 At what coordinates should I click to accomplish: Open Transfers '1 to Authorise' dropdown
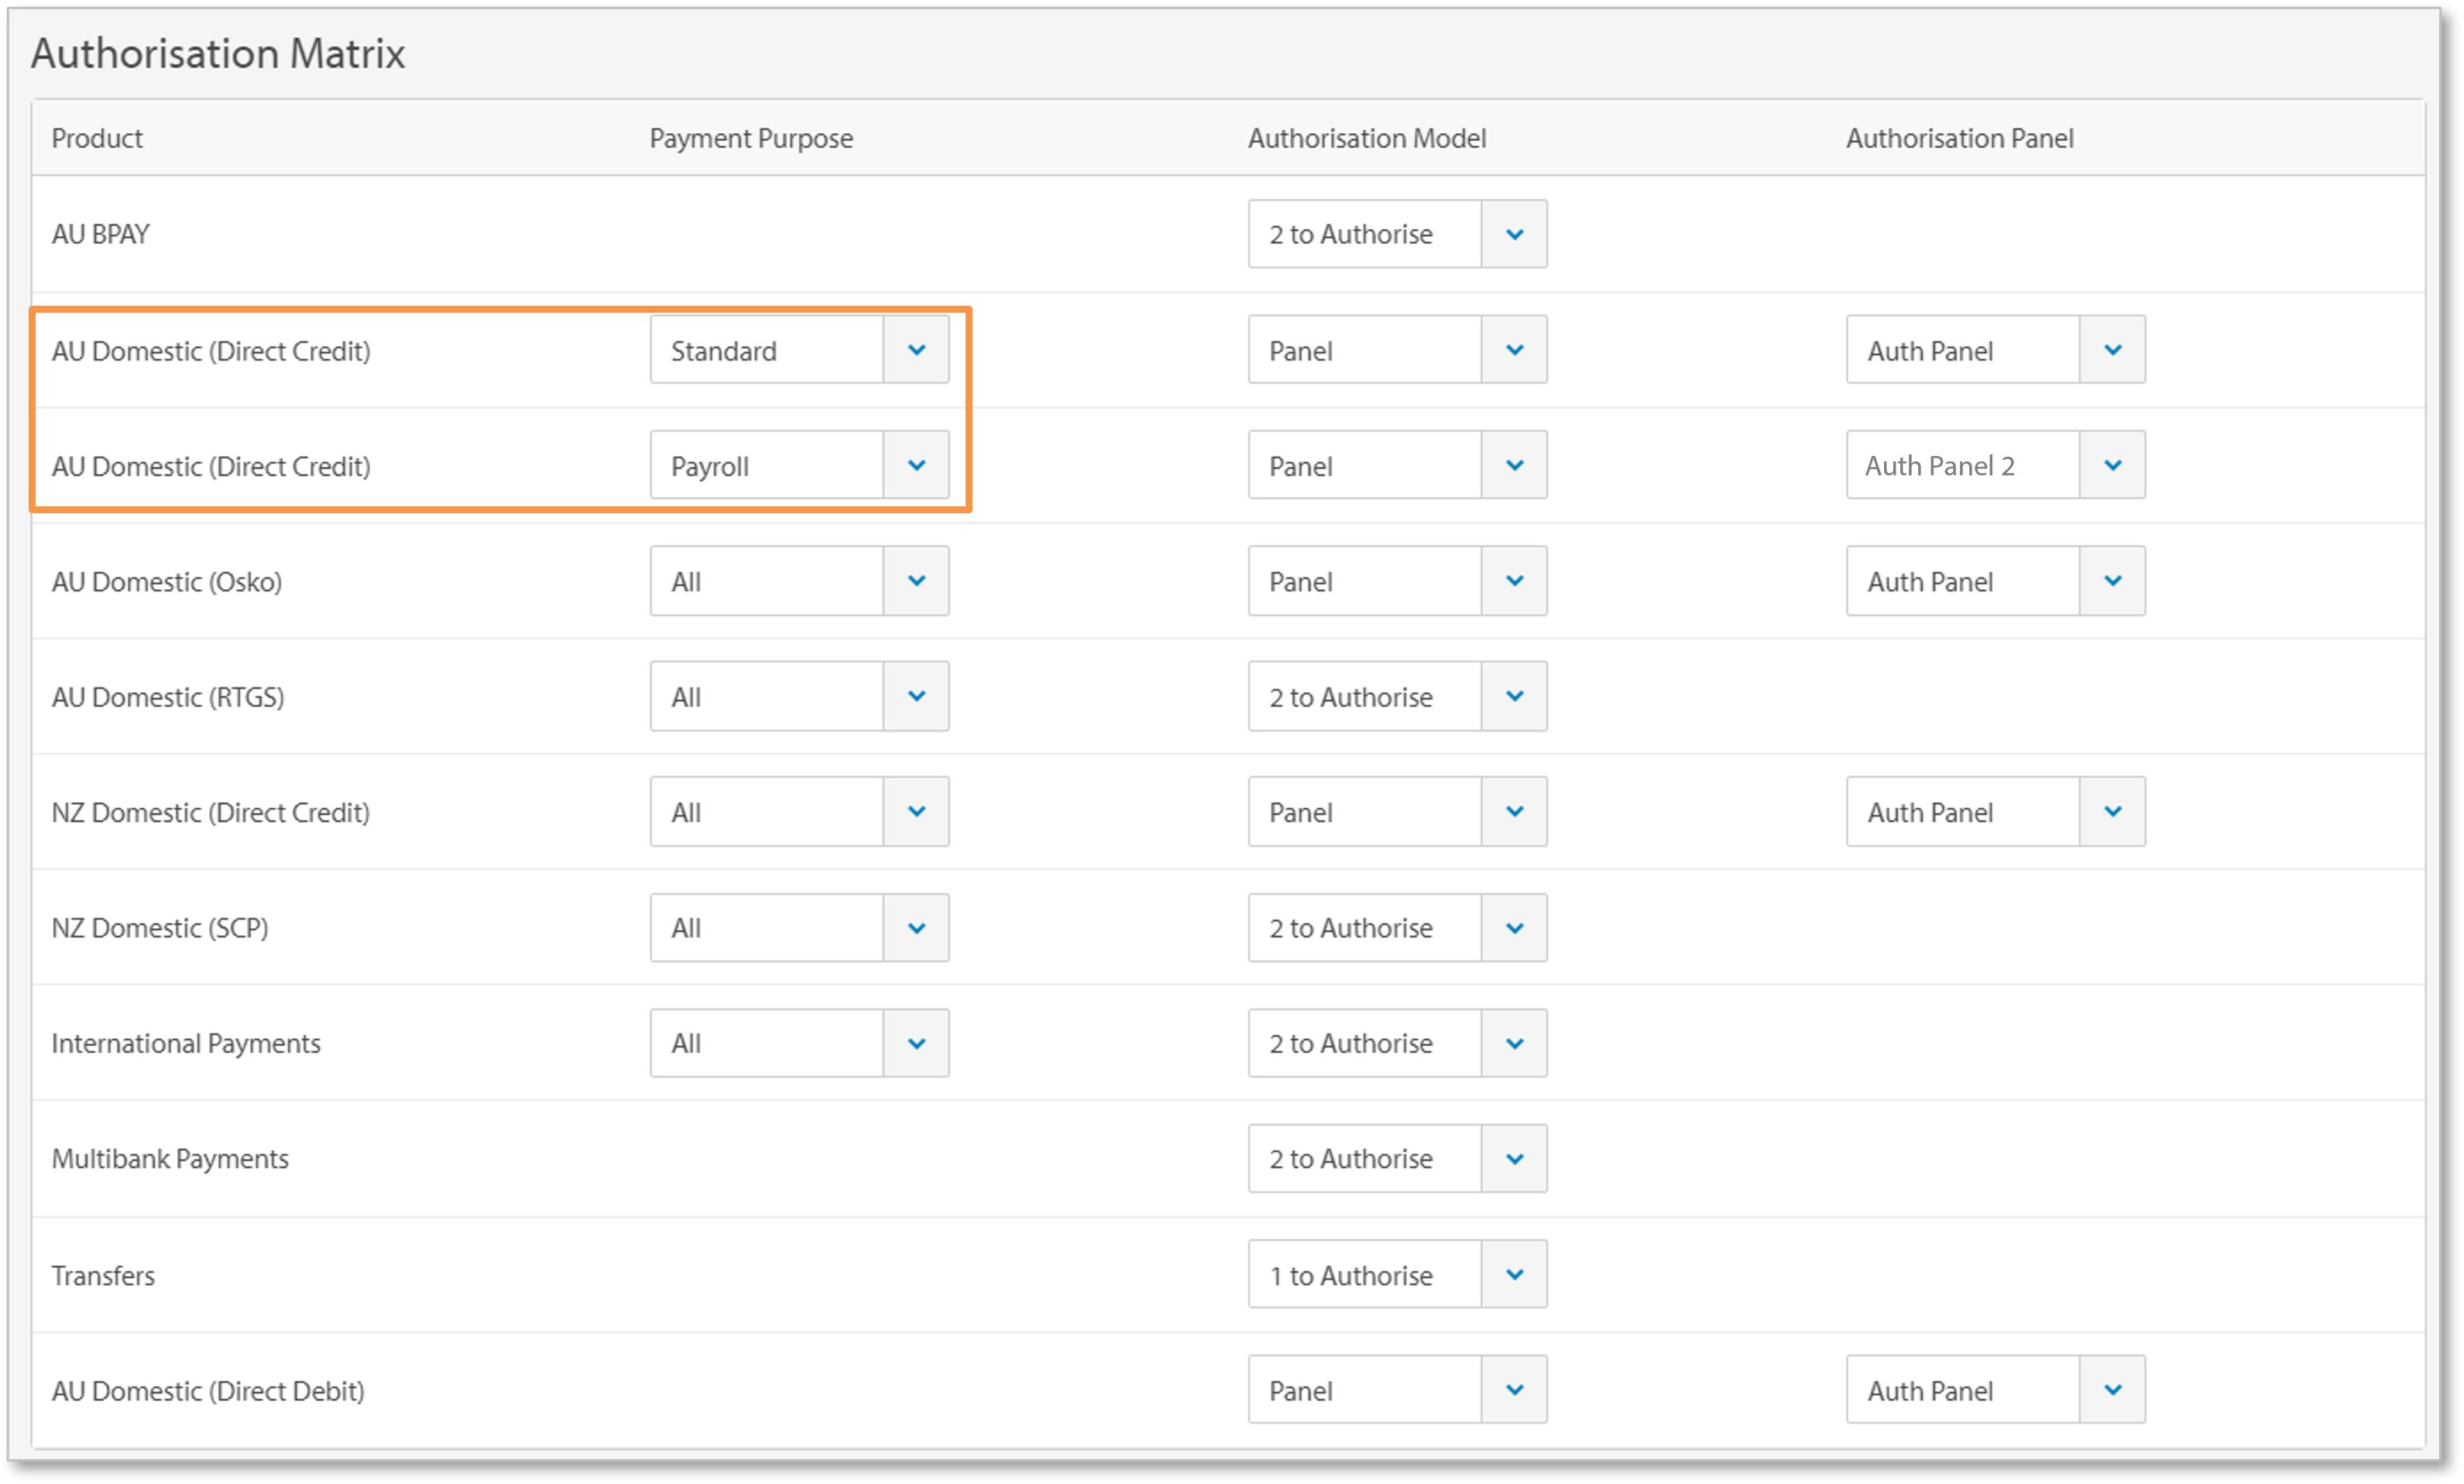click(x=1514, y=1274)
